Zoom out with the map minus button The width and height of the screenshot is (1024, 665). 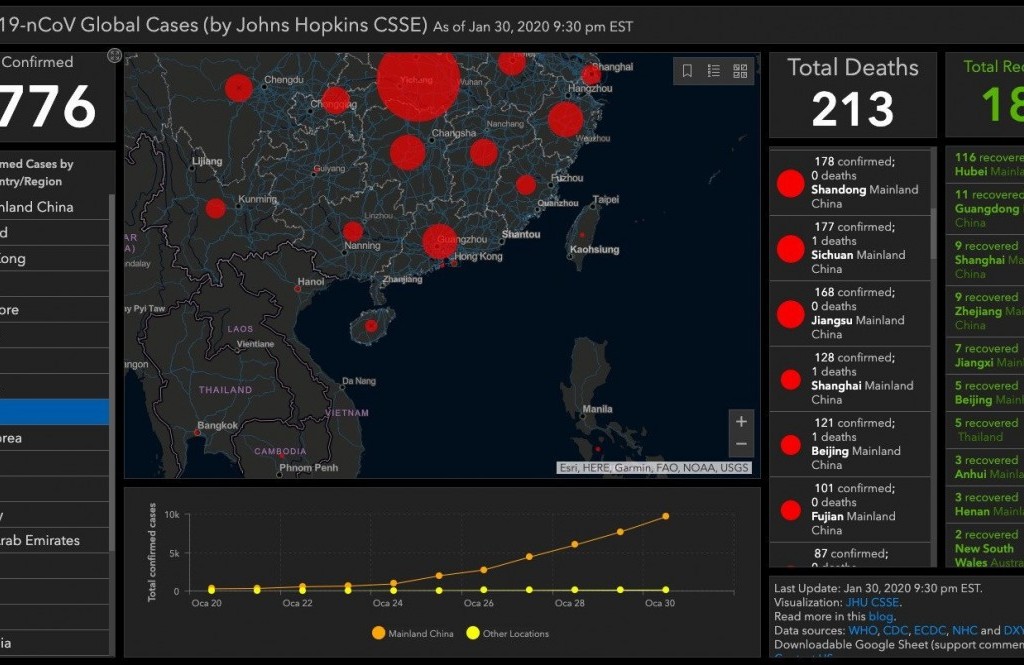click(x=741, y=444)
